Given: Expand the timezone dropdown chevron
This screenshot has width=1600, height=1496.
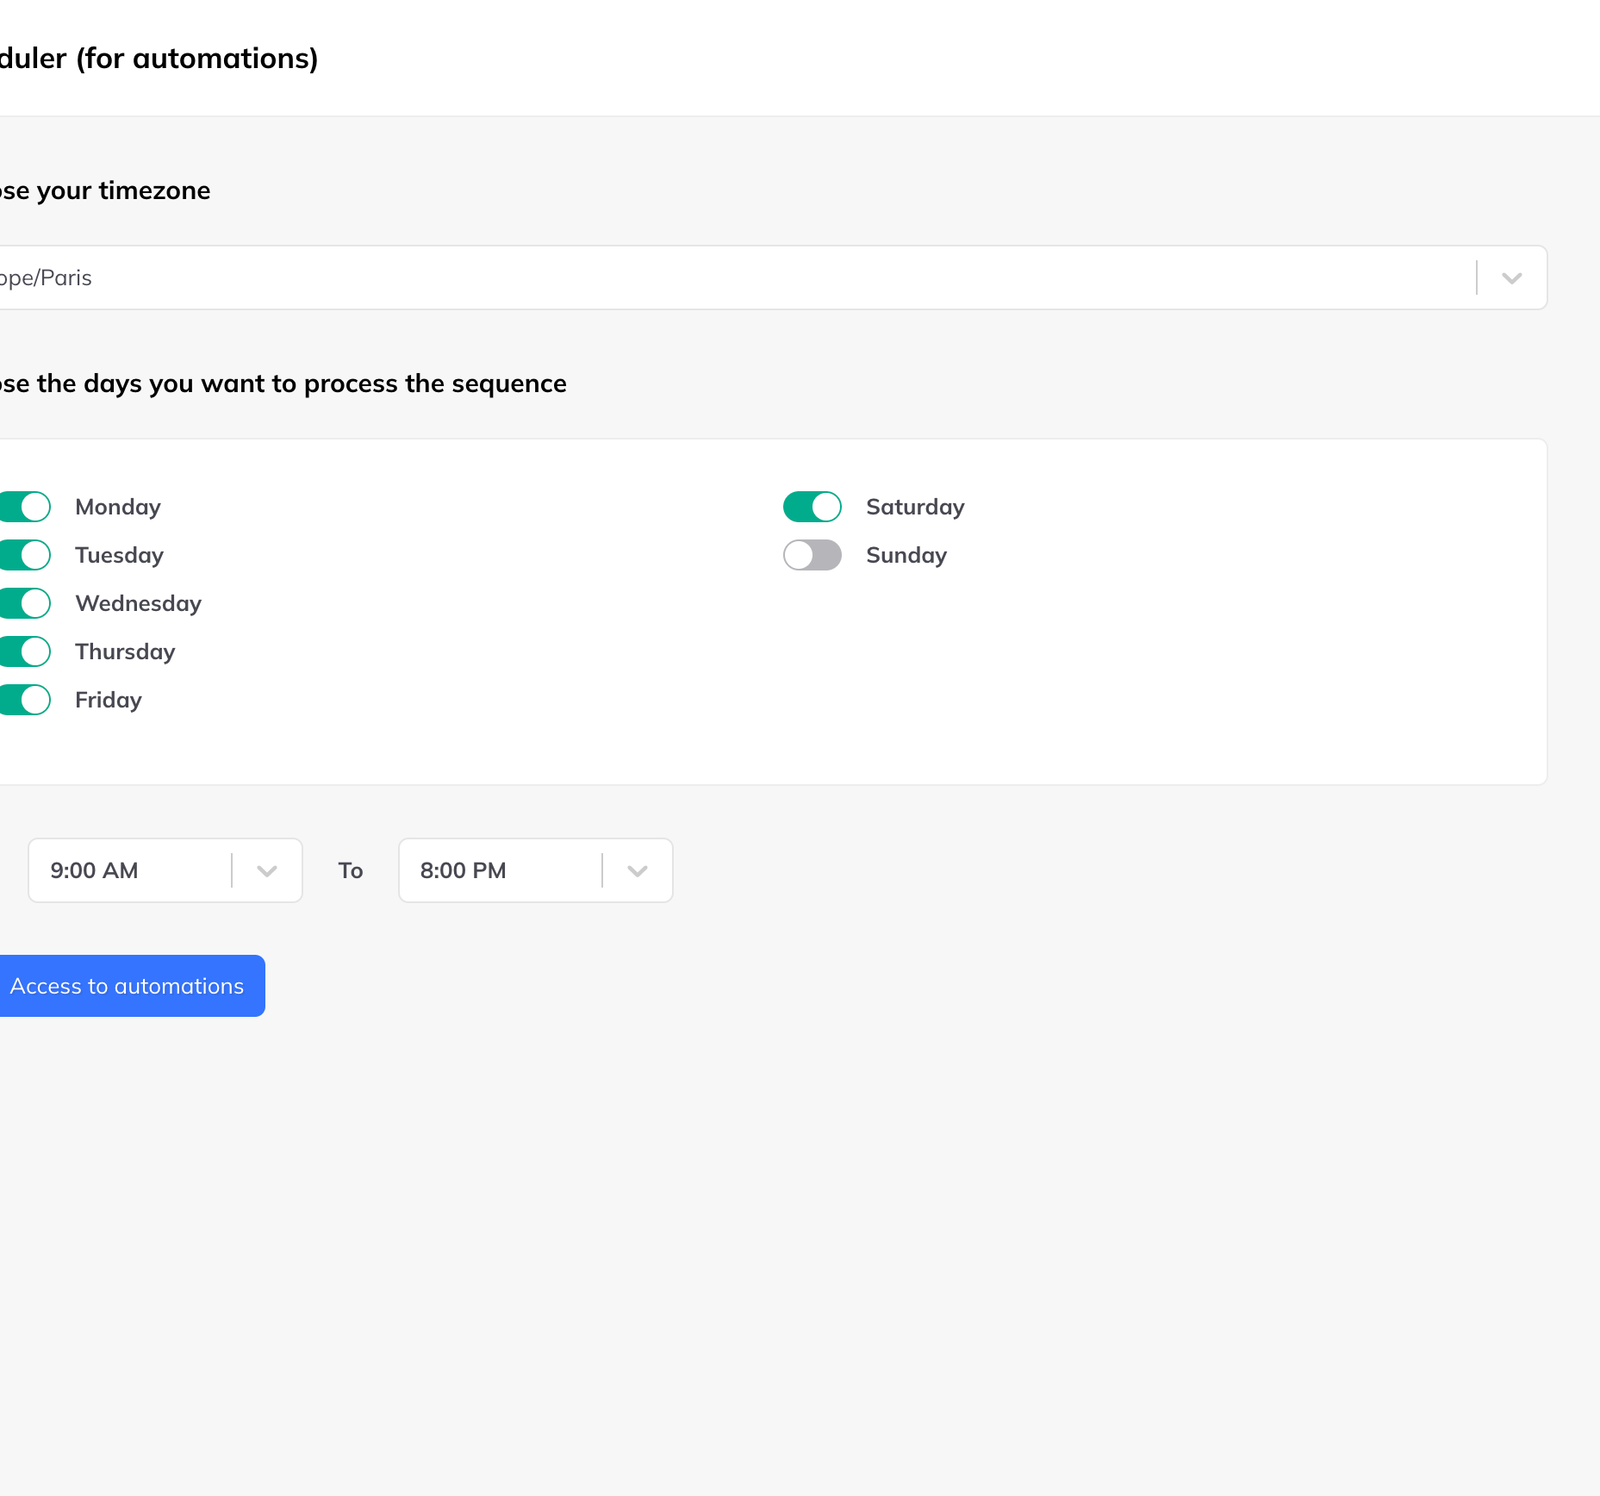Looking at the screenshot, I should [1511, 278].
